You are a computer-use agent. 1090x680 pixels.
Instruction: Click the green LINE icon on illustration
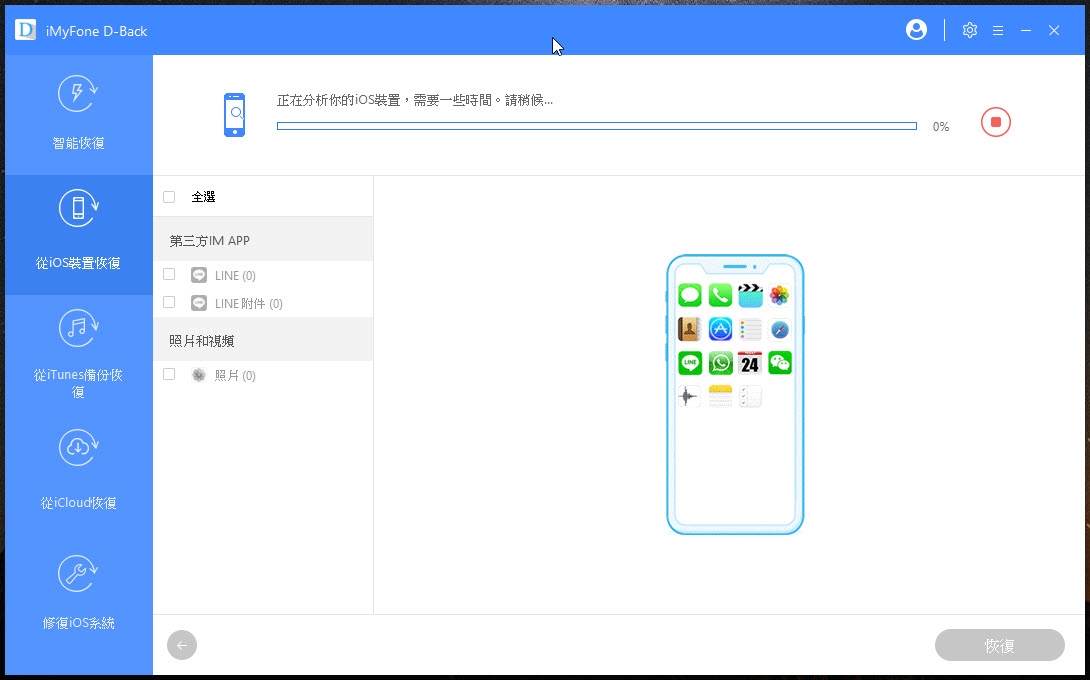tap(690, 362)
